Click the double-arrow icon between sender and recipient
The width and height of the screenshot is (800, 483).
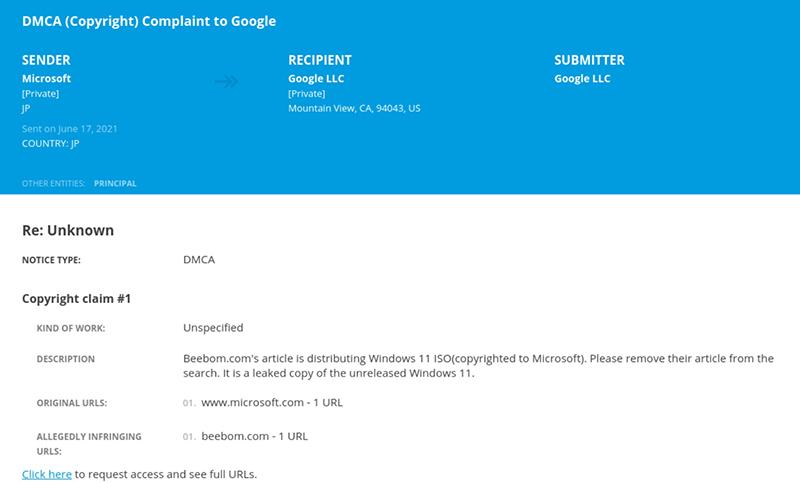[x=227, y=82]
